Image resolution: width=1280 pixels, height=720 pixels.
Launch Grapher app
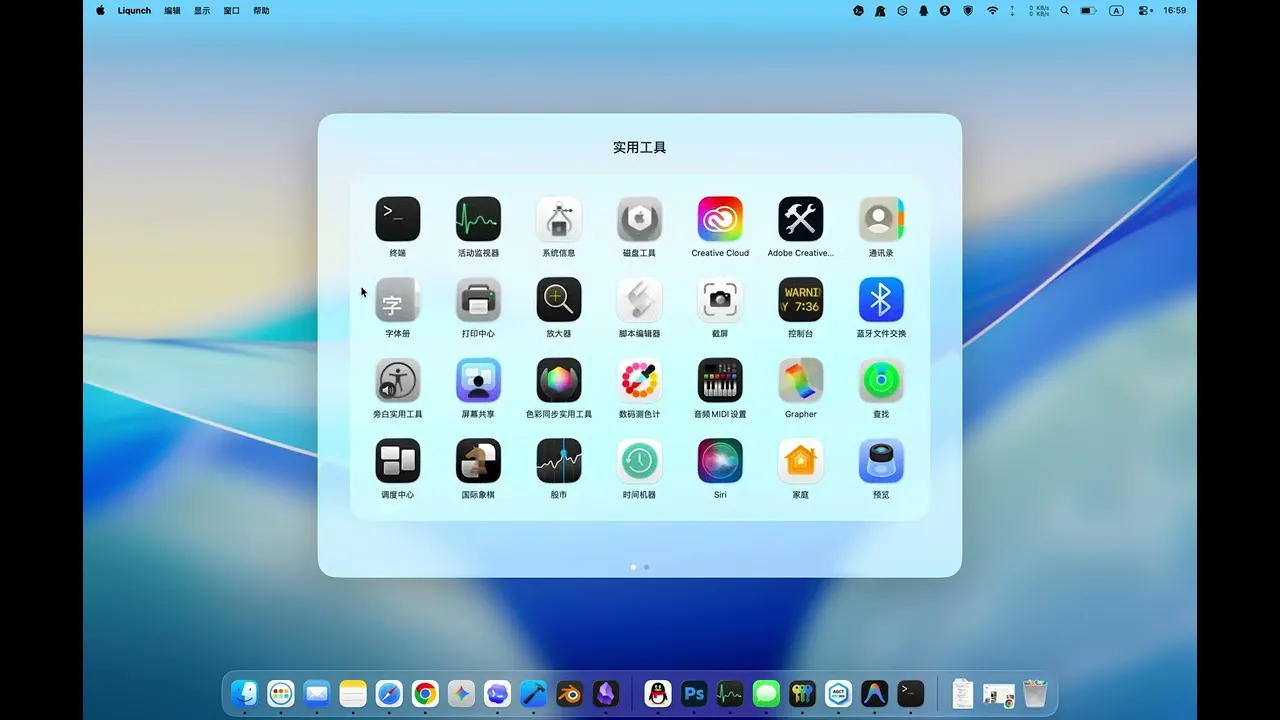point(801,380)
